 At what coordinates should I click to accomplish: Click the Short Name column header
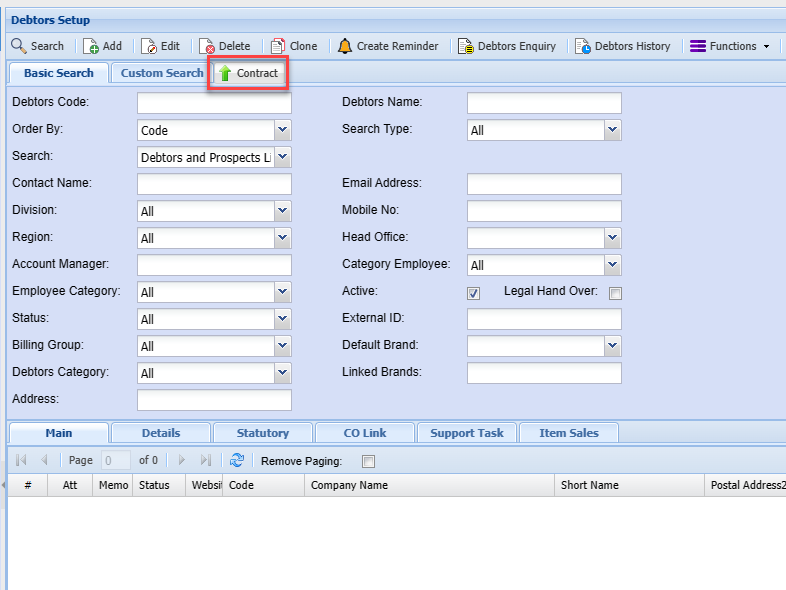coord(629,485)
